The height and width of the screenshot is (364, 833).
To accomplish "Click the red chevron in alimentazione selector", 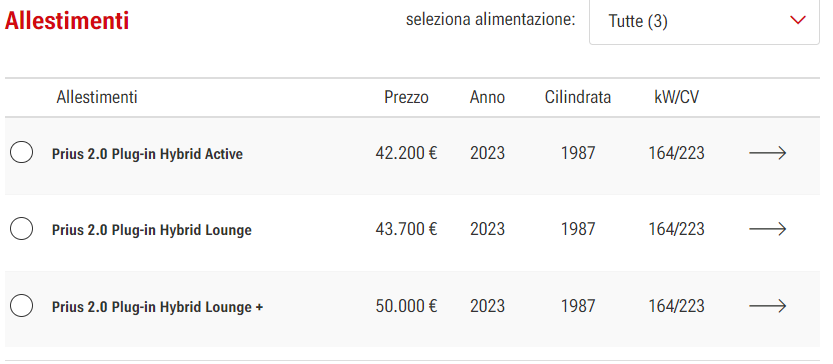I will pos(798,21).
